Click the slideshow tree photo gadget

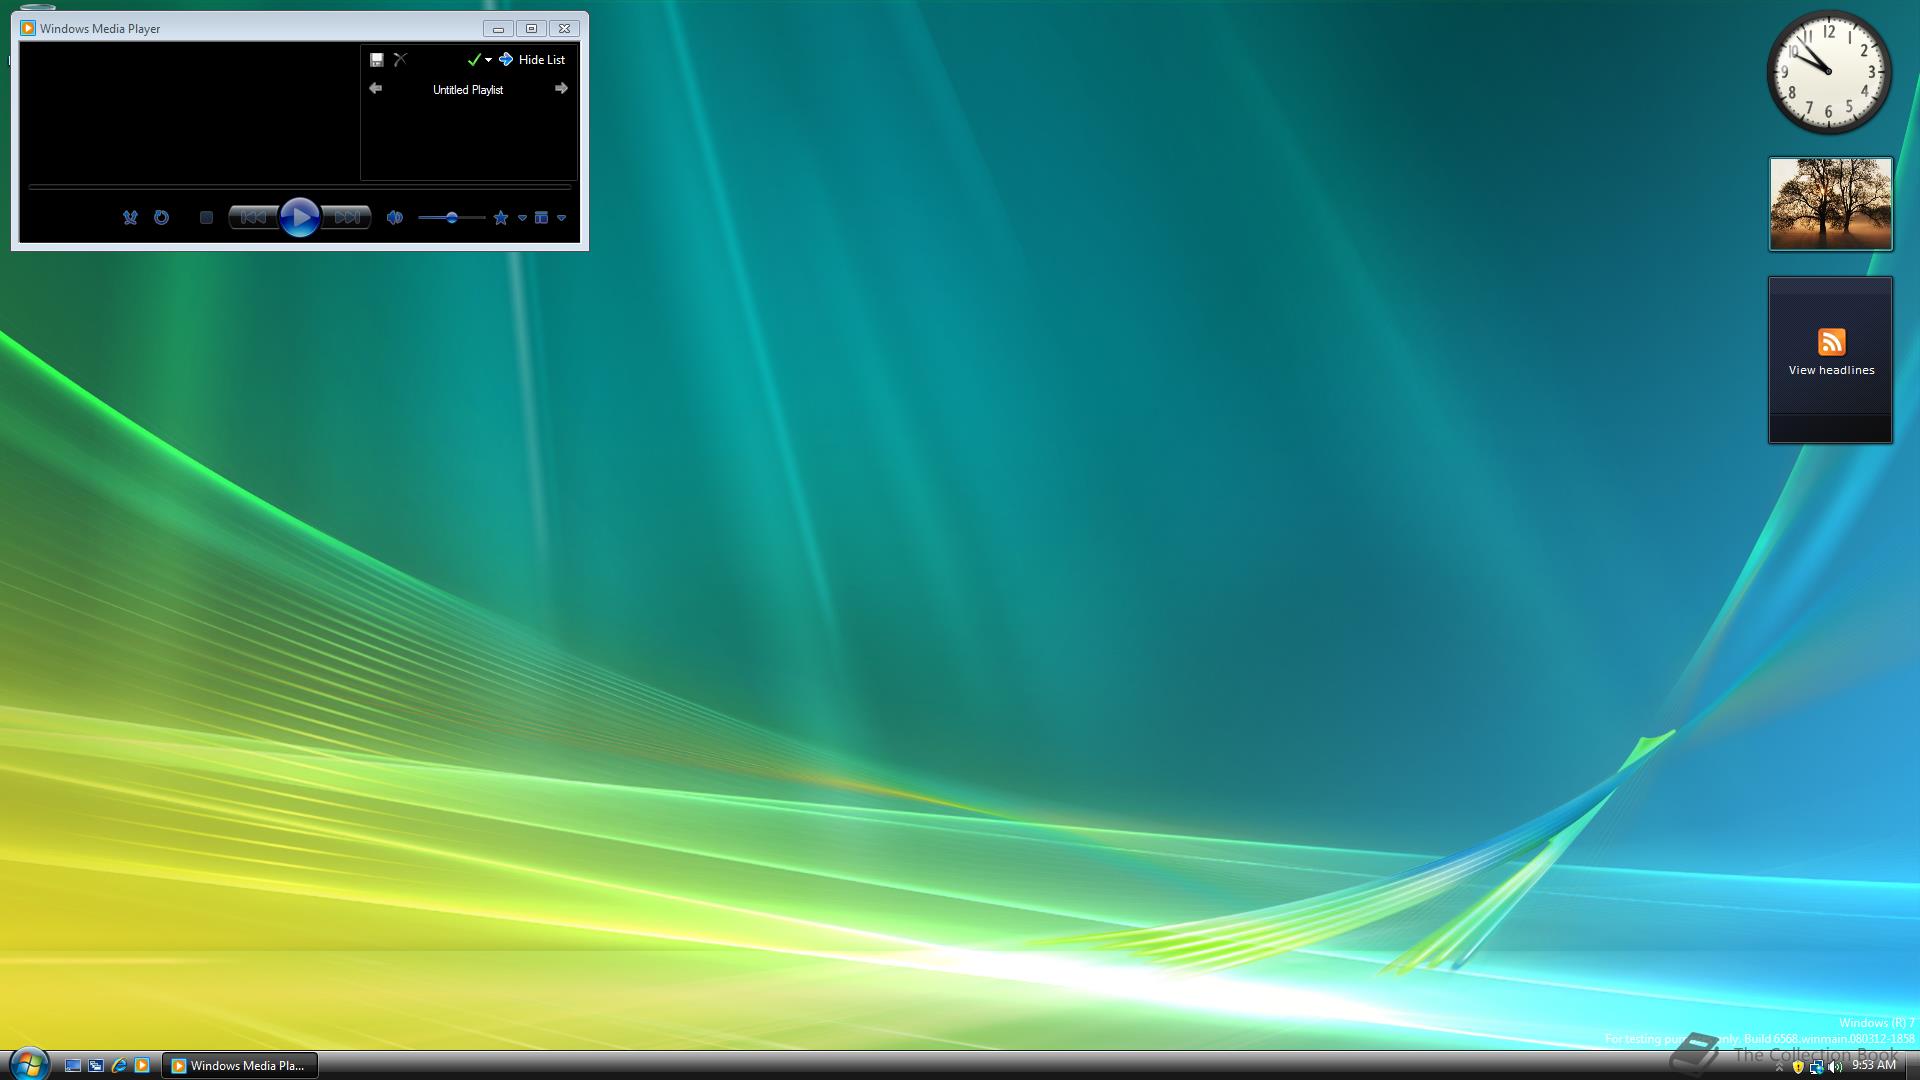click(x=1830, y=203)
